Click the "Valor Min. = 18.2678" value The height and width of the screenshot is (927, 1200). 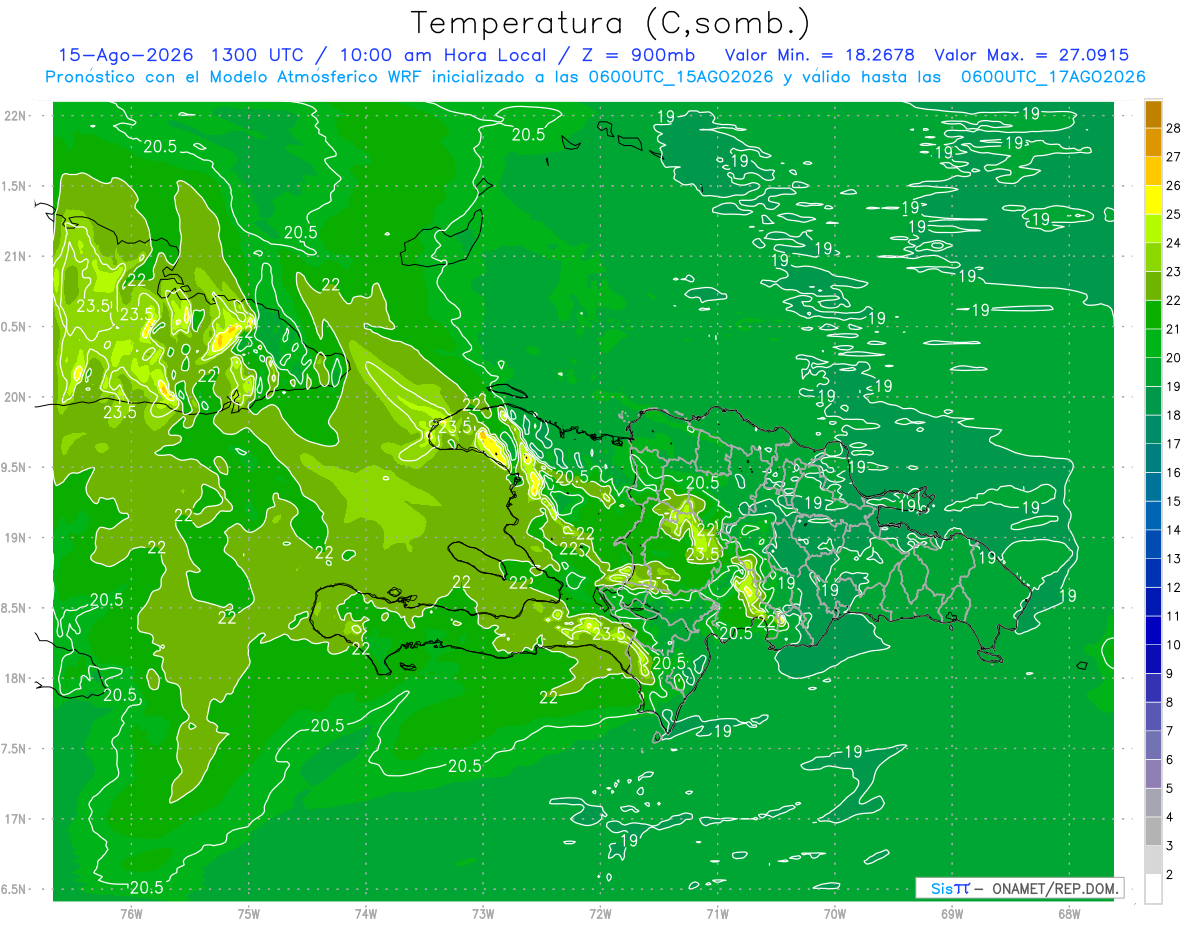[x=821, y=56]
